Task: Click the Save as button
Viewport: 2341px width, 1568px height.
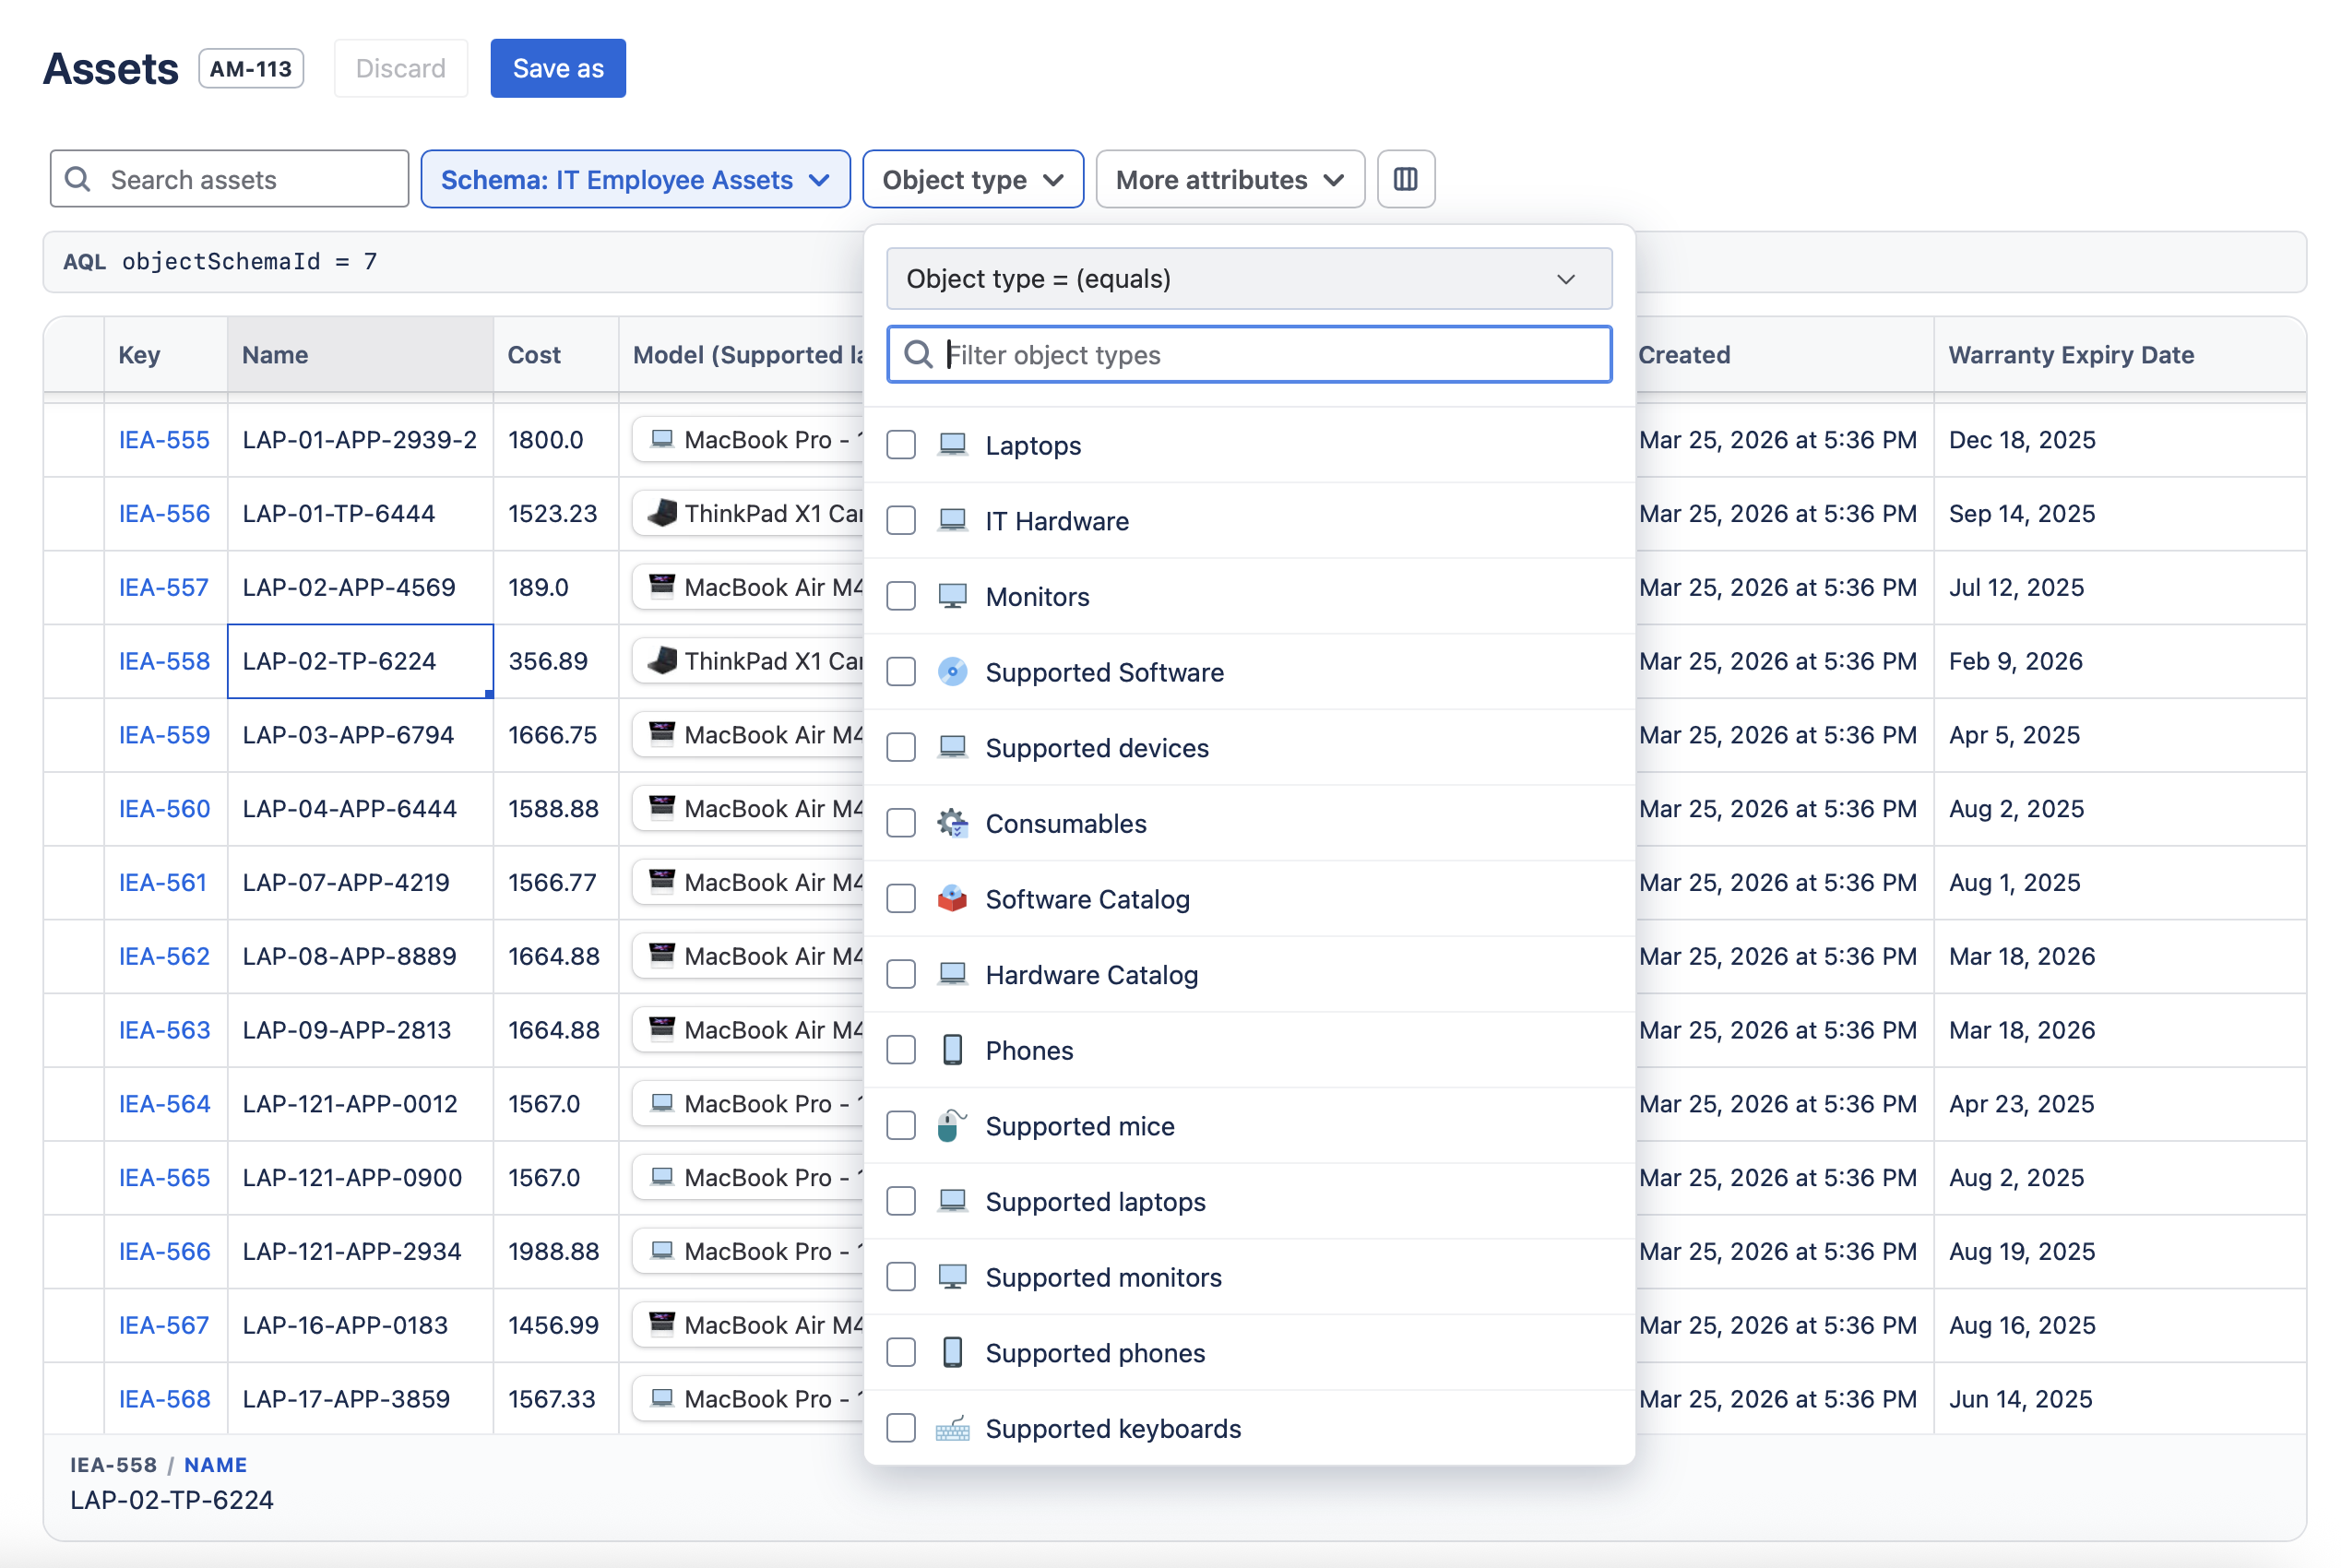Action: (x=558, y=68)
